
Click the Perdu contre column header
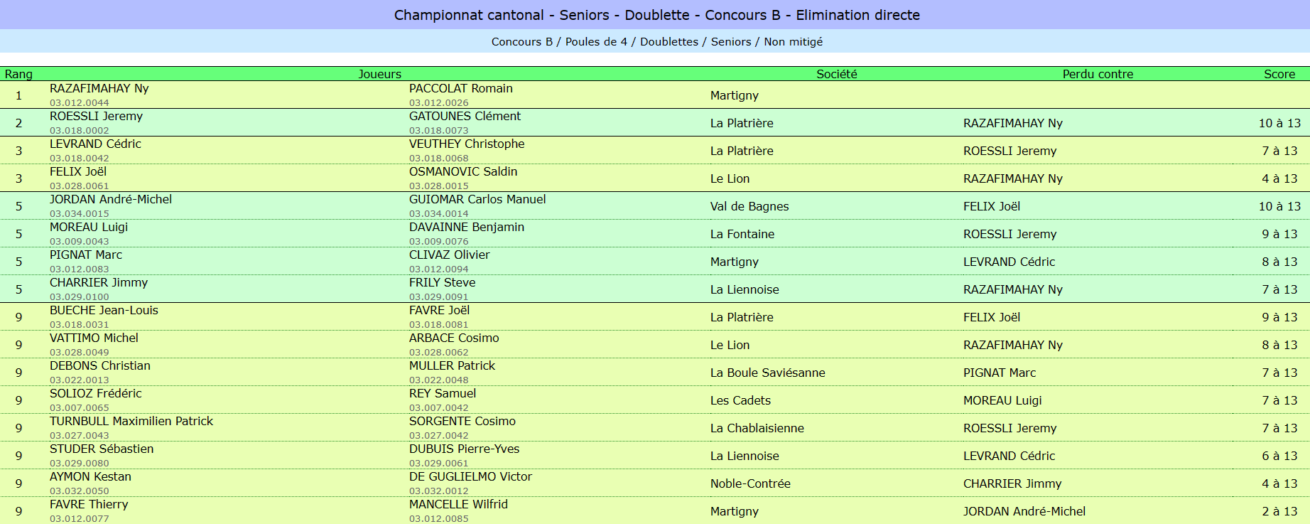[x=1098, y=74]
